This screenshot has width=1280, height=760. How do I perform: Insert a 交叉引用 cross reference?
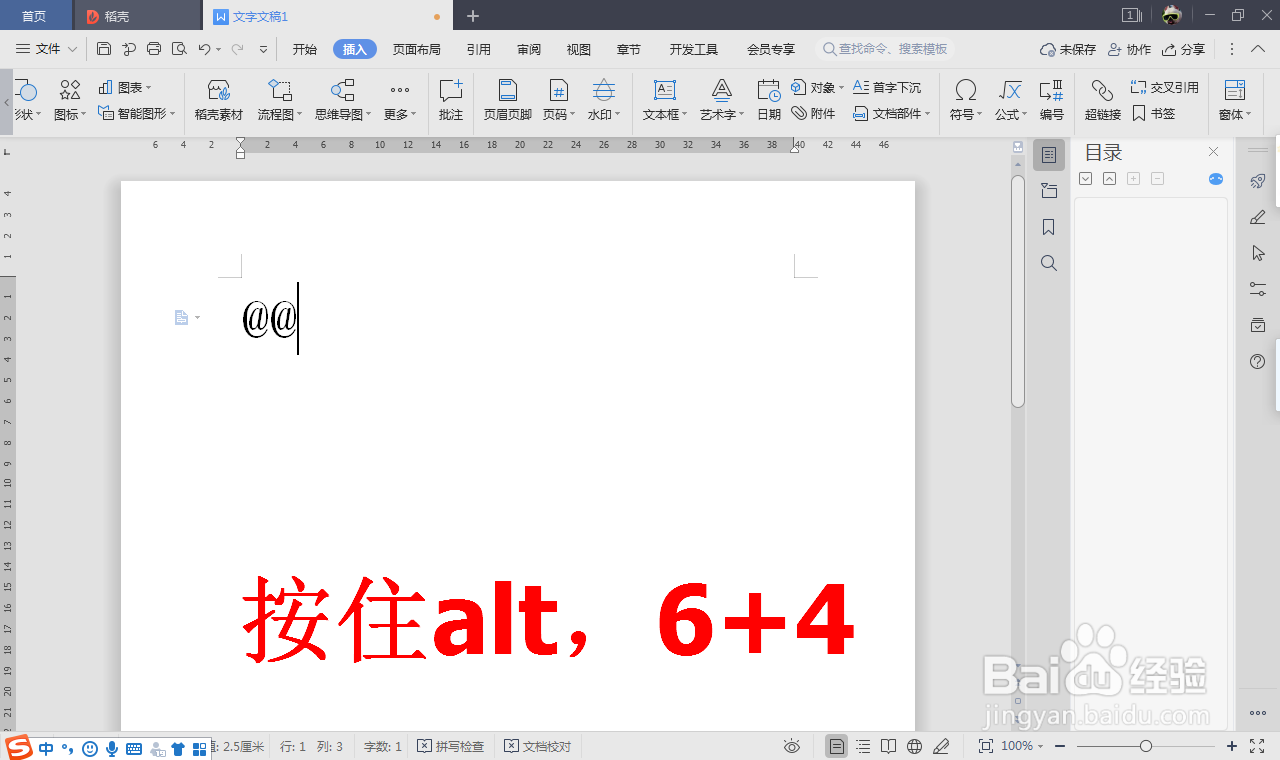pos(1164,88)
